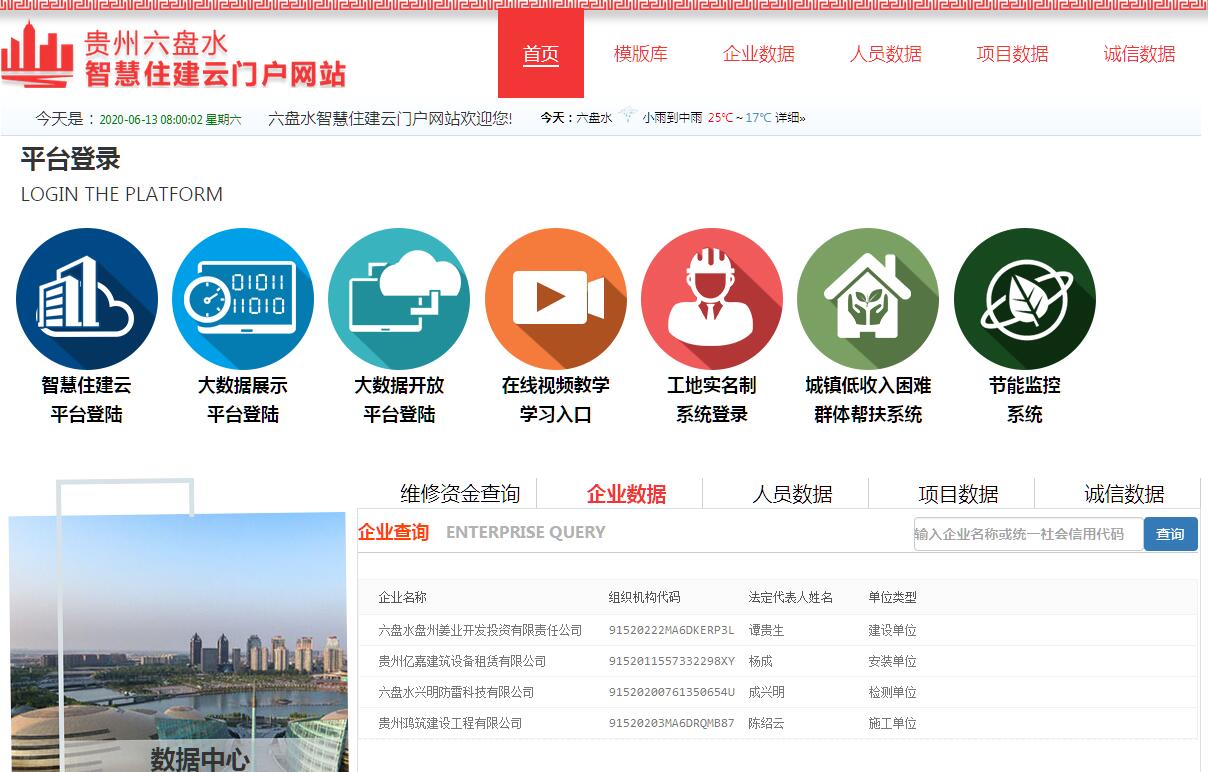This screenshot has height=772, width=1208.
Task: Open 模版库 in the top navigation
Action: click(x=640, y=54)
